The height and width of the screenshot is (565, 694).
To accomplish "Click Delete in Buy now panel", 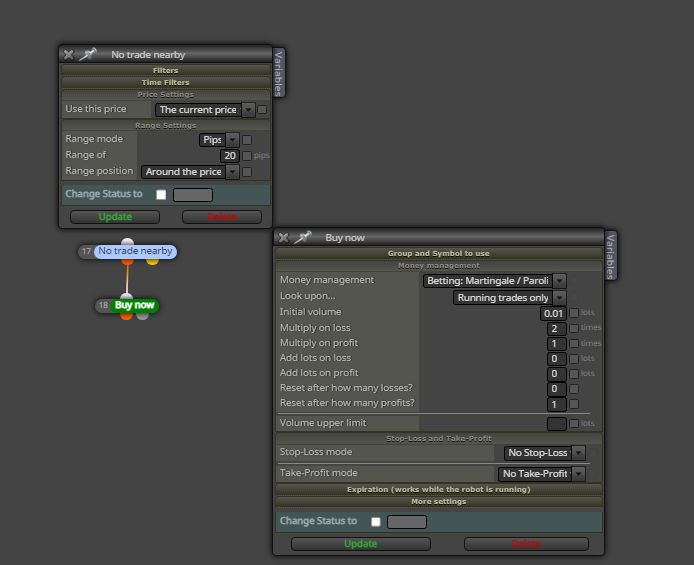I will (x=526, y=544).
